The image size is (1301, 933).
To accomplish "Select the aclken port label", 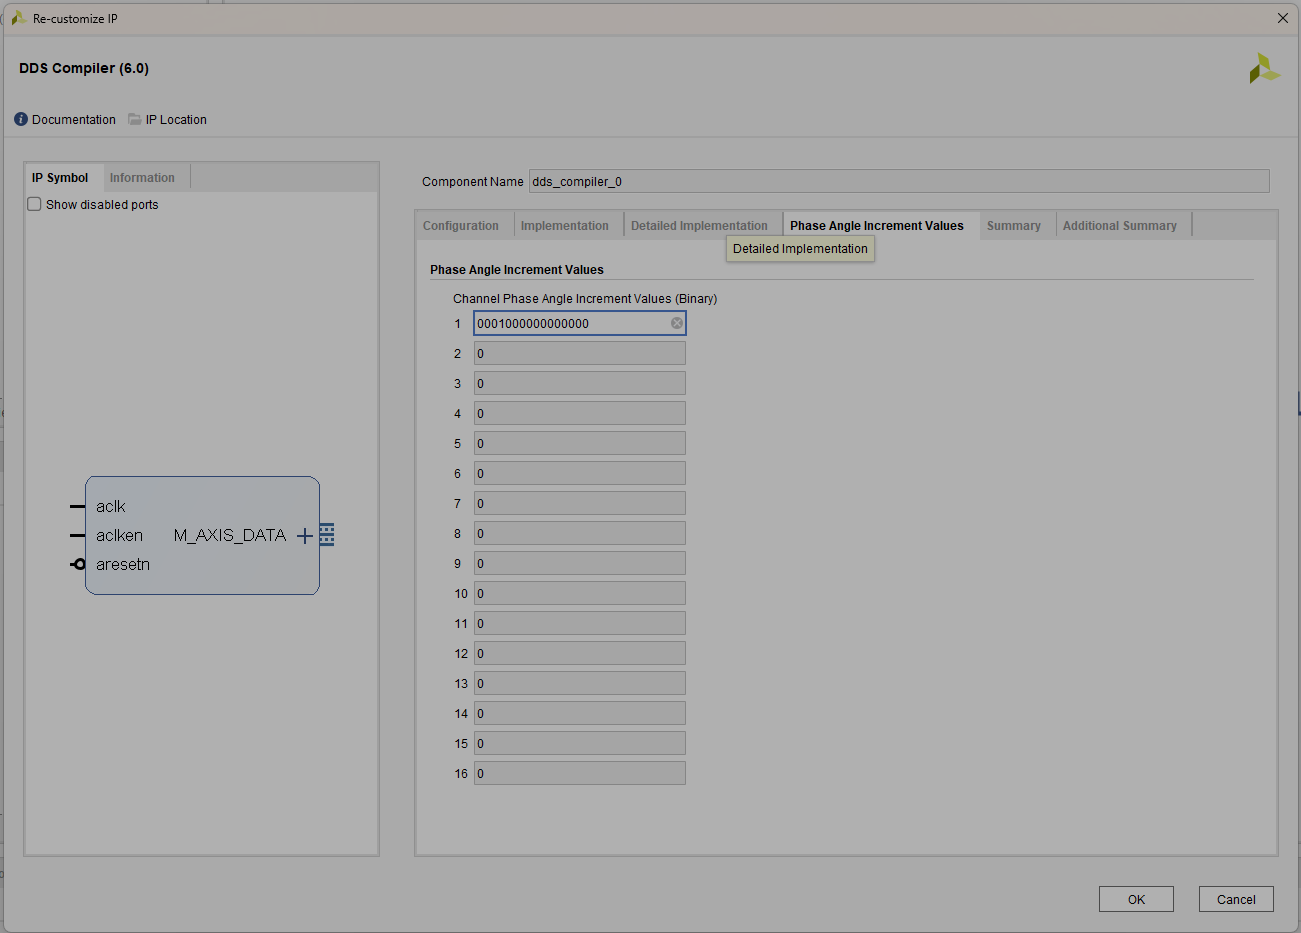I will point(119,535).
